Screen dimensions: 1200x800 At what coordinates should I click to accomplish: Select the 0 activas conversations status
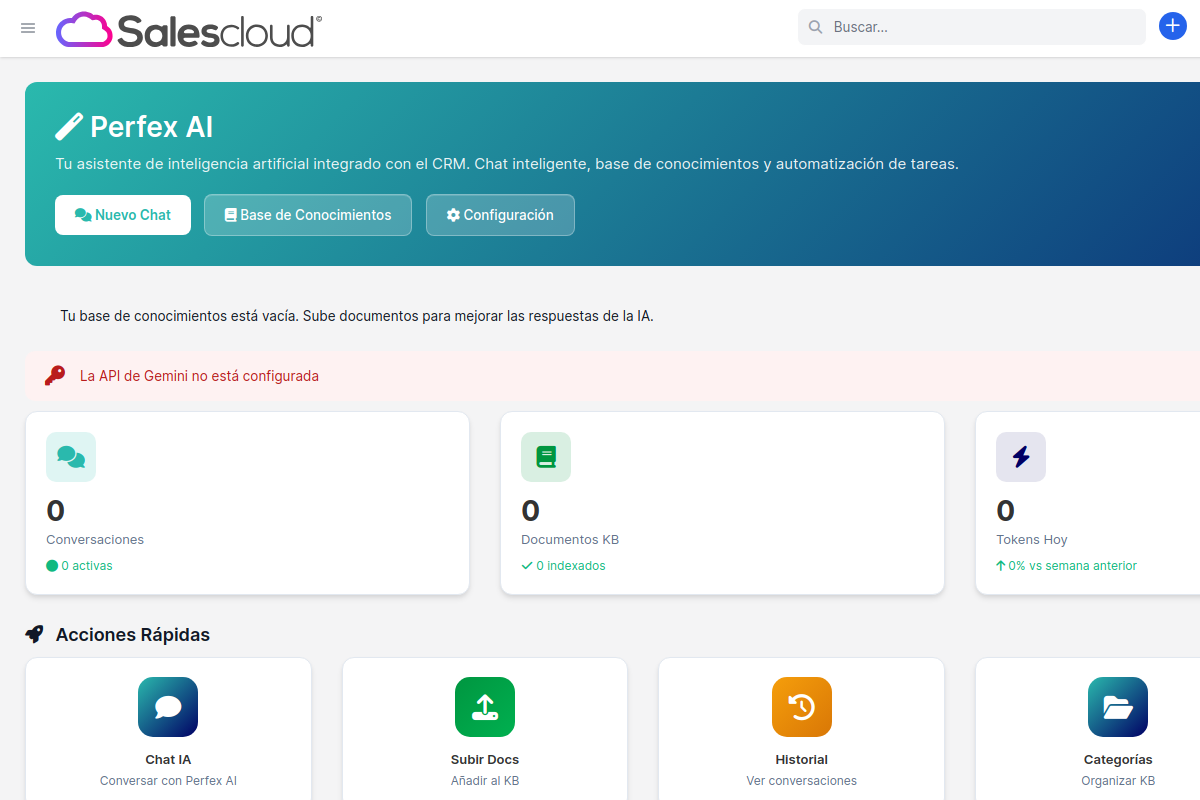80,565
